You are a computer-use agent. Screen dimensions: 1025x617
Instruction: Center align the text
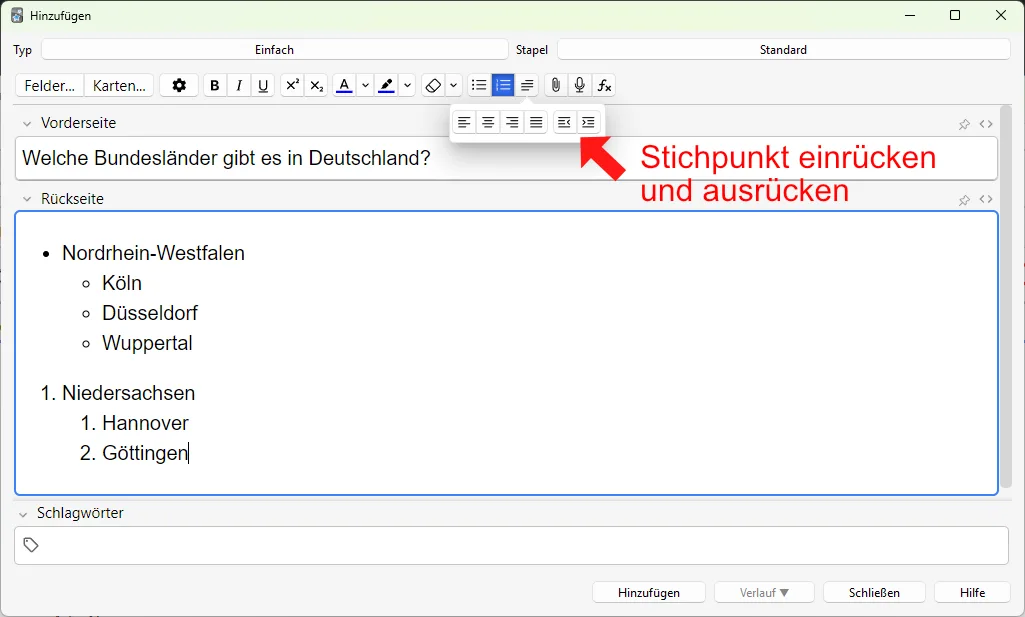tap(488, 123)
